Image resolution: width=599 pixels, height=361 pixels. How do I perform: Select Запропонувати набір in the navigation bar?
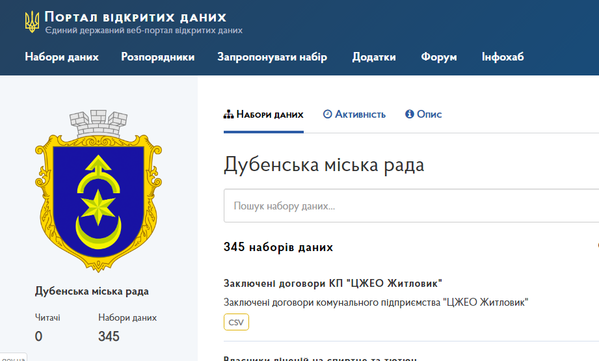coord(272,57)
